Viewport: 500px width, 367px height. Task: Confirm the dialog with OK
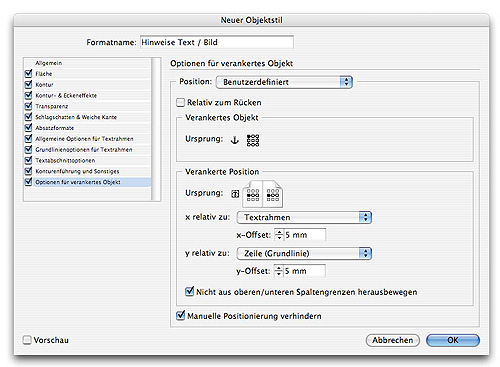tap(453, 340)
